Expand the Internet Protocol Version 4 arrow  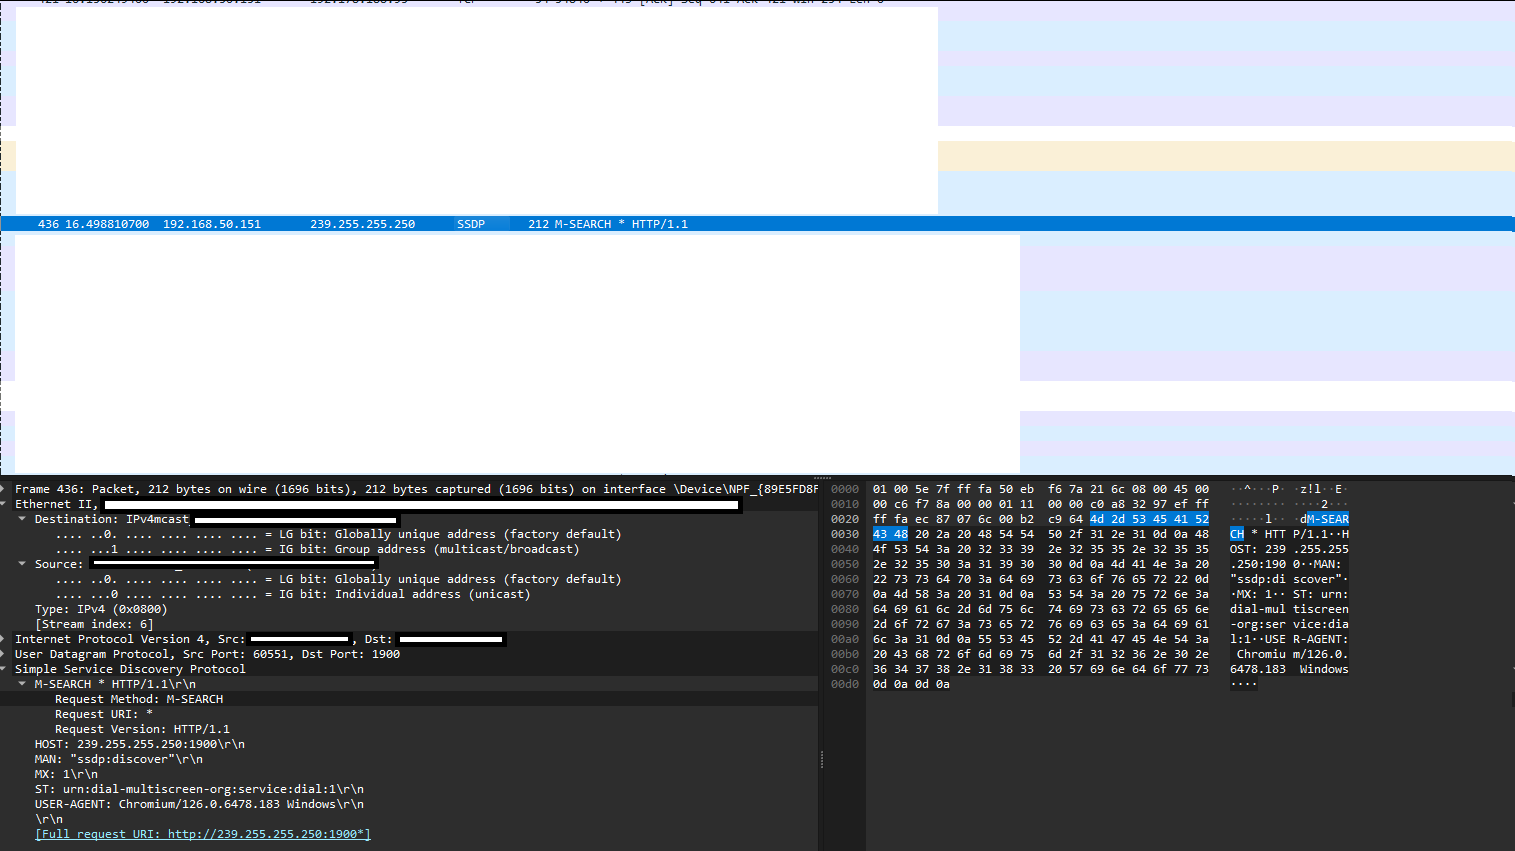pyautogui.click(x=5, y=639)
